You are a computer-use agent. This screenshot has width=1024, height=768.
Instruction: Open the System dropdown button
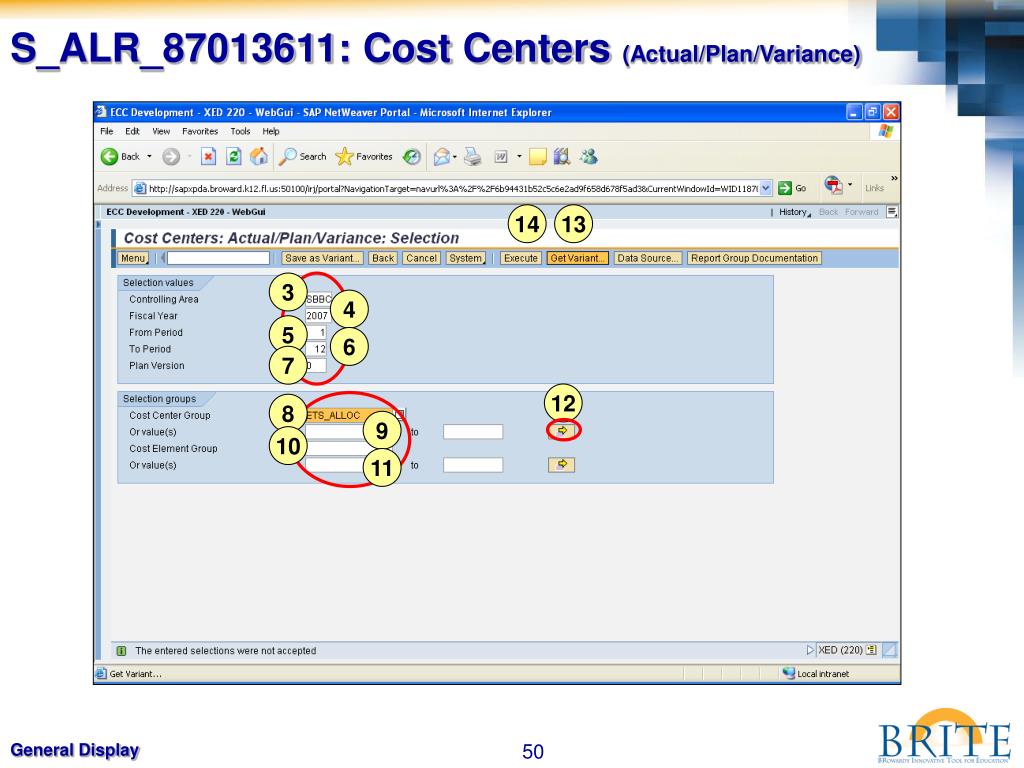tap(466, 258)
